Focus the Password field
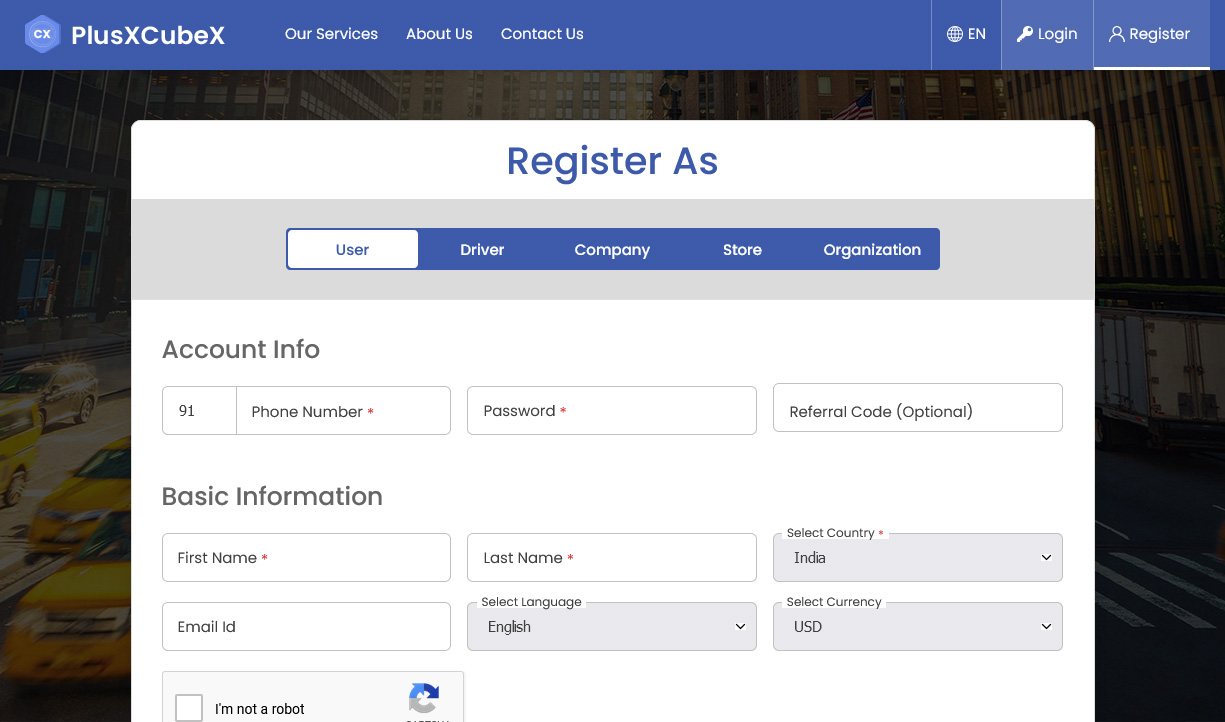 (x=612, y=411)
